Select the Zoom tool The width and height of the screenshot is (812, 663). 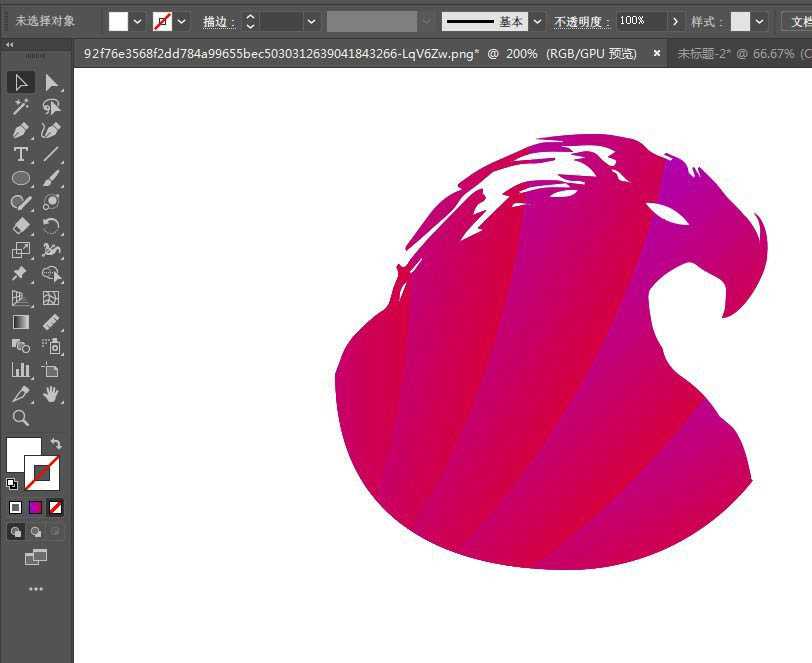coord(22,418)
